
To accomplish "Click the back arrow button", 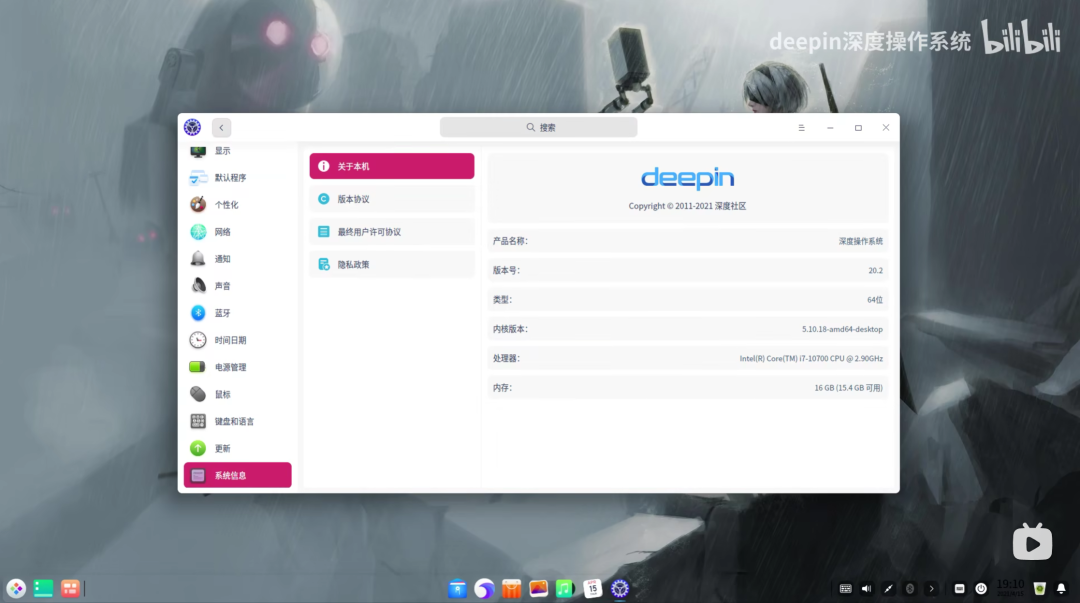I will (x=221, y=127).
